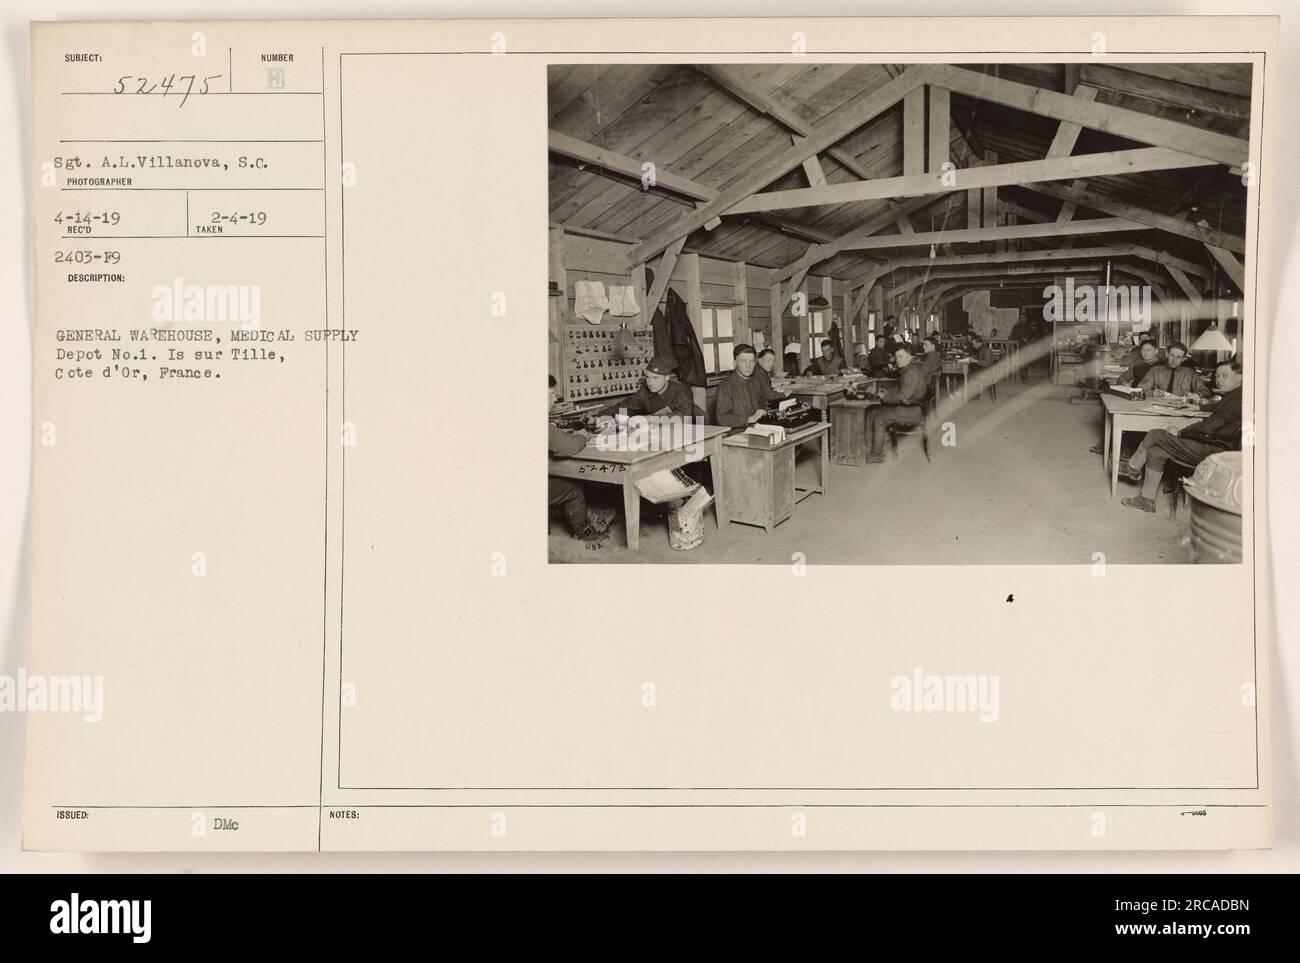Click the stamped H mark under NUMBER
This screenshot has width=1300, height=963.
coord(277,78)
